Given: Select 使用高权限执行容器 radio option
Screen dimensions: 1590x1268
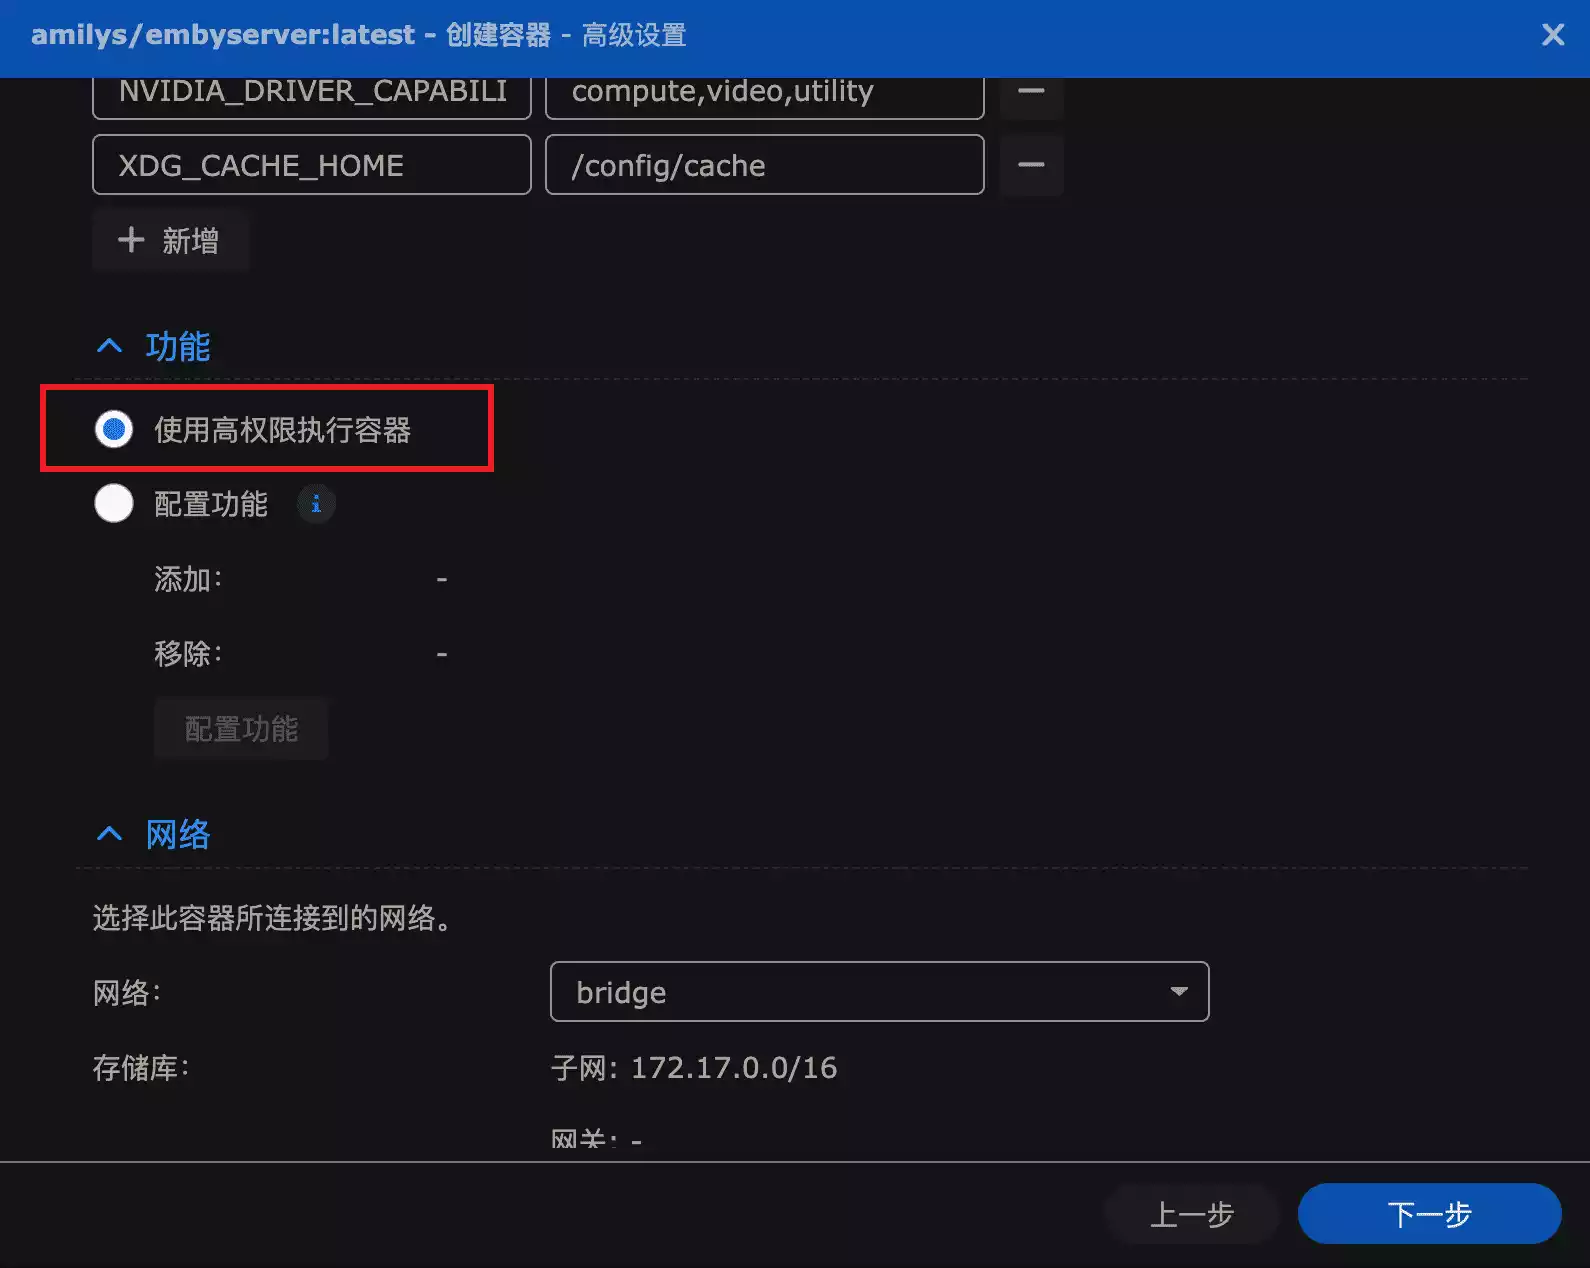Looking at the screenshot, I should [114, 430].
